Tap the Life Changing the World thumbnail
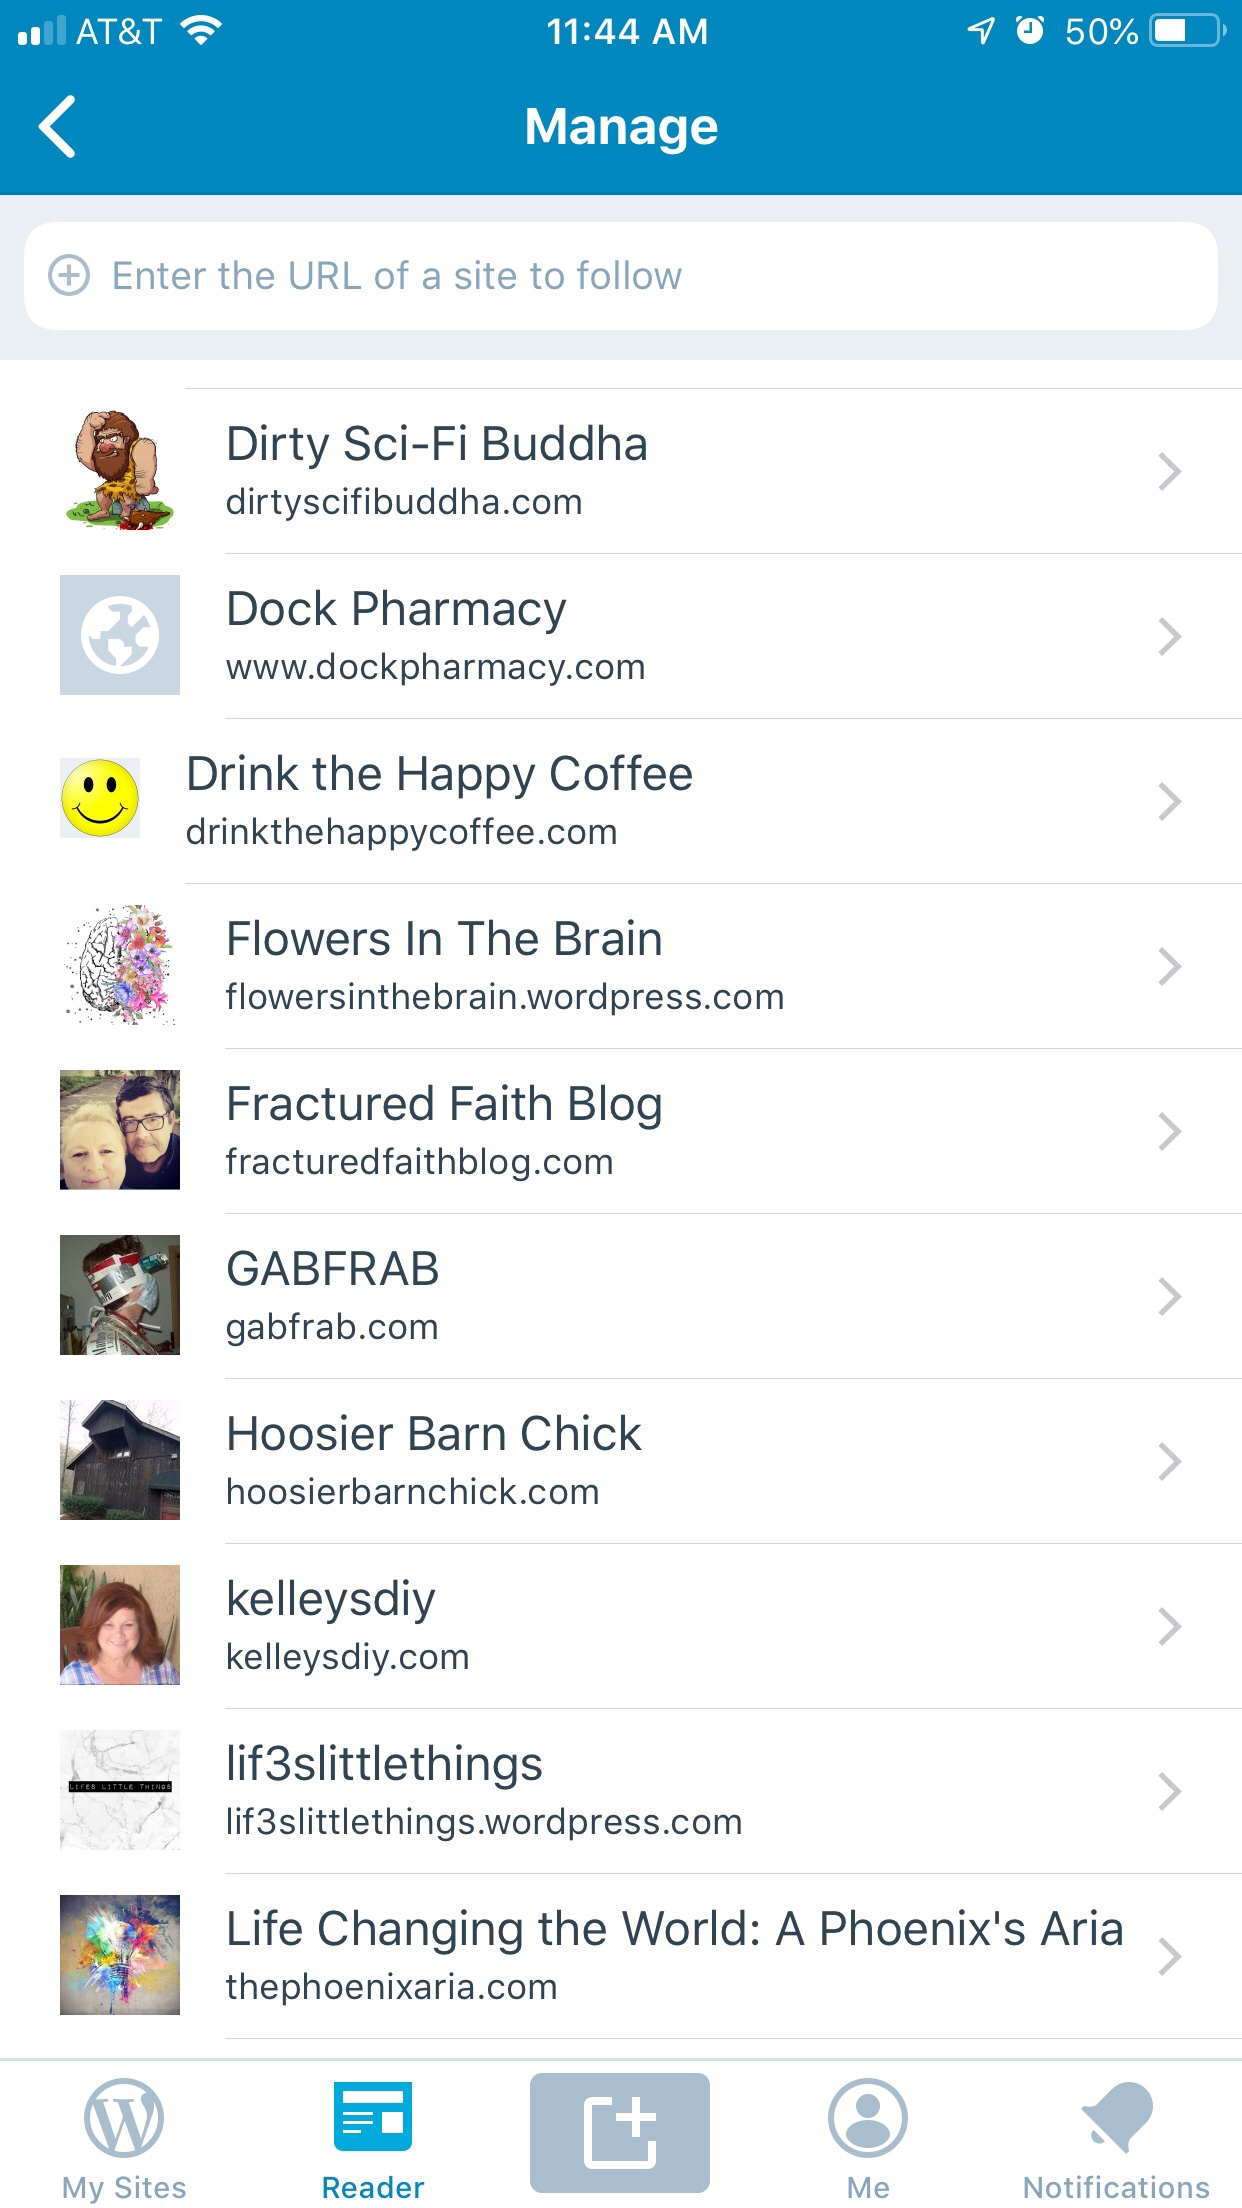 click(120, 1955)
